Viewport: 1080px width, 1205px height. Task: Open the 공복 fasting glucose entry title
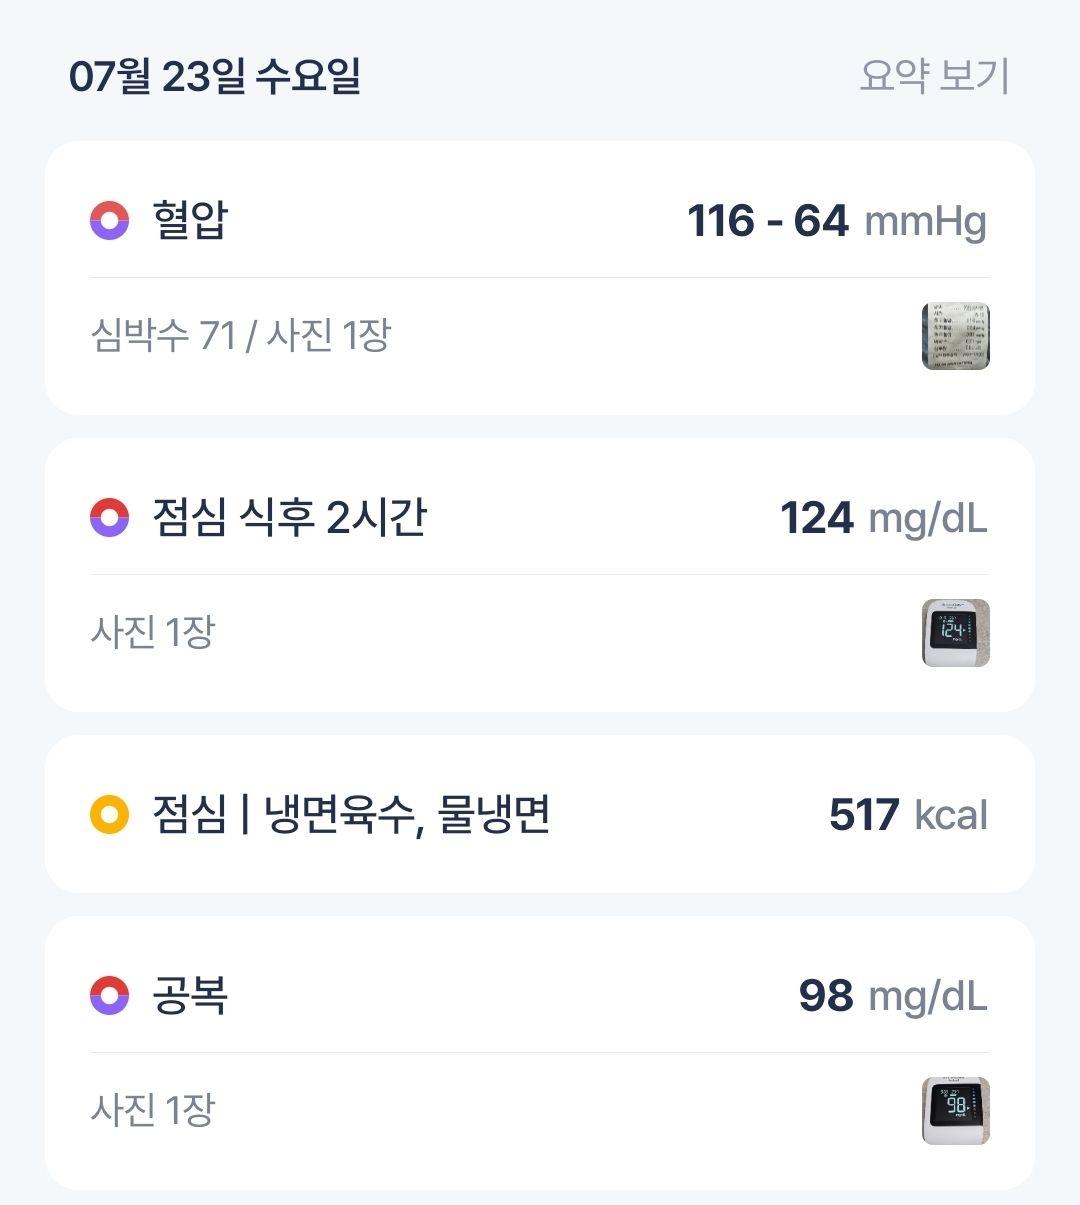190,996
